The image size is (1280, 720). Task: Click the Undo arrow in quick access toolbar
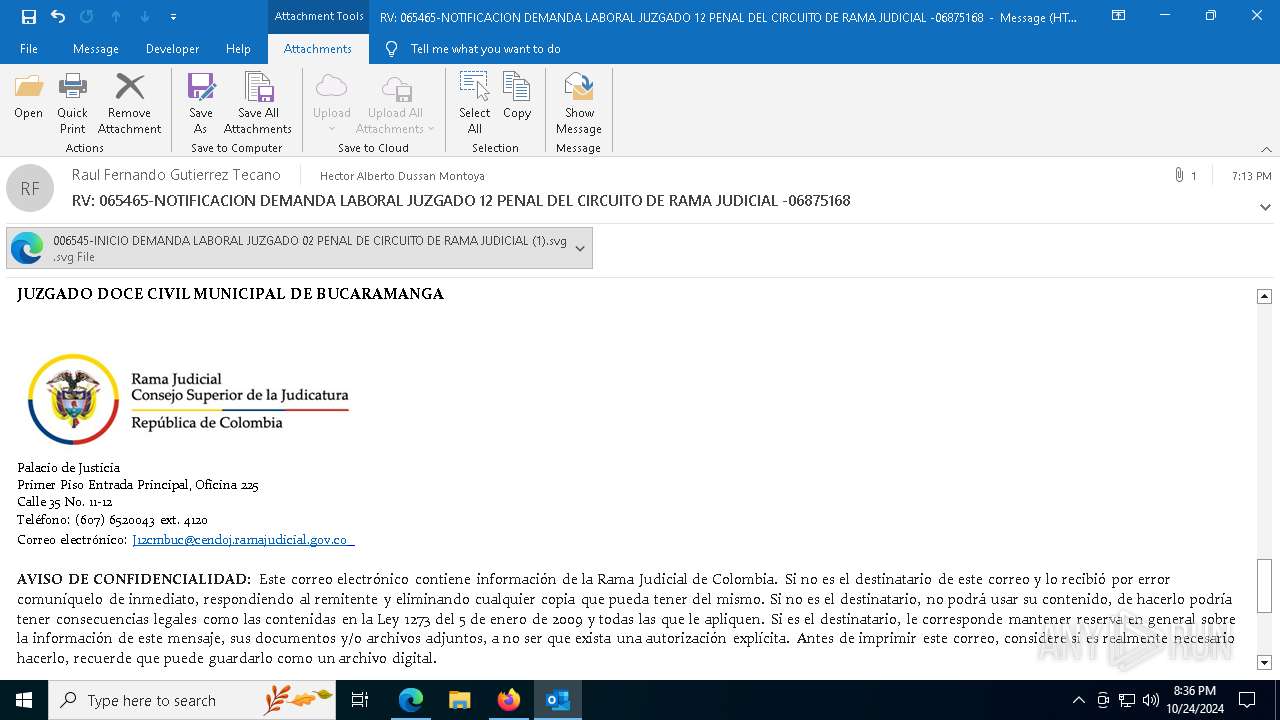[x=58, y=16]
